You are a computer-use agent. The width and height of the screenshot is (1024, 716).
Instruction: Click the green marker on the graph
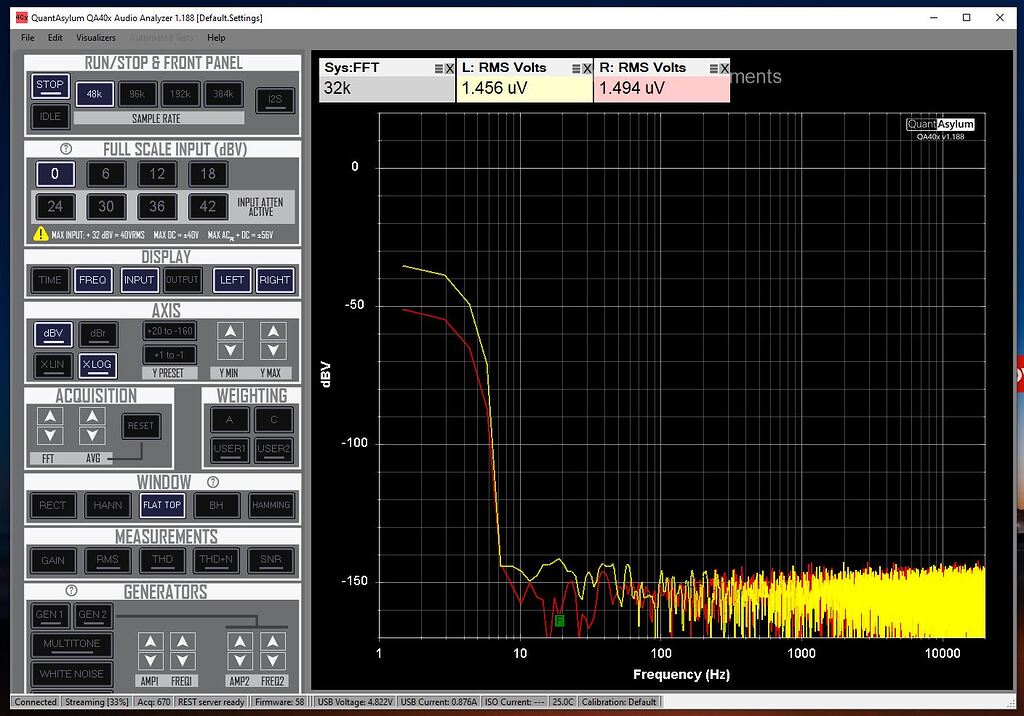(x=559, y=621)
